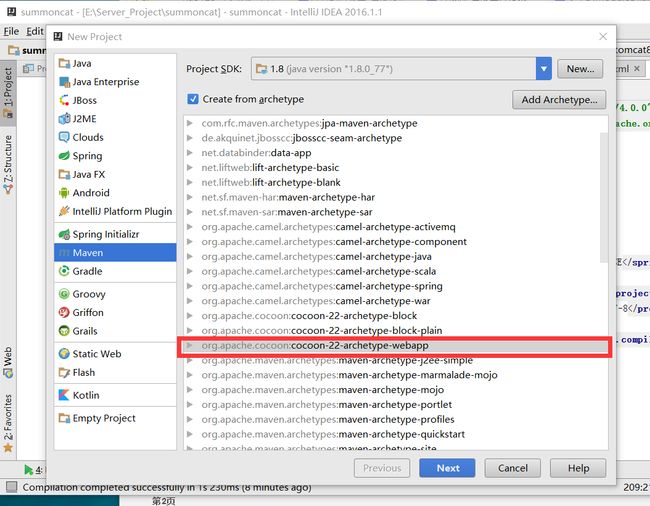Select the J2ME icon

pos(64,119)
